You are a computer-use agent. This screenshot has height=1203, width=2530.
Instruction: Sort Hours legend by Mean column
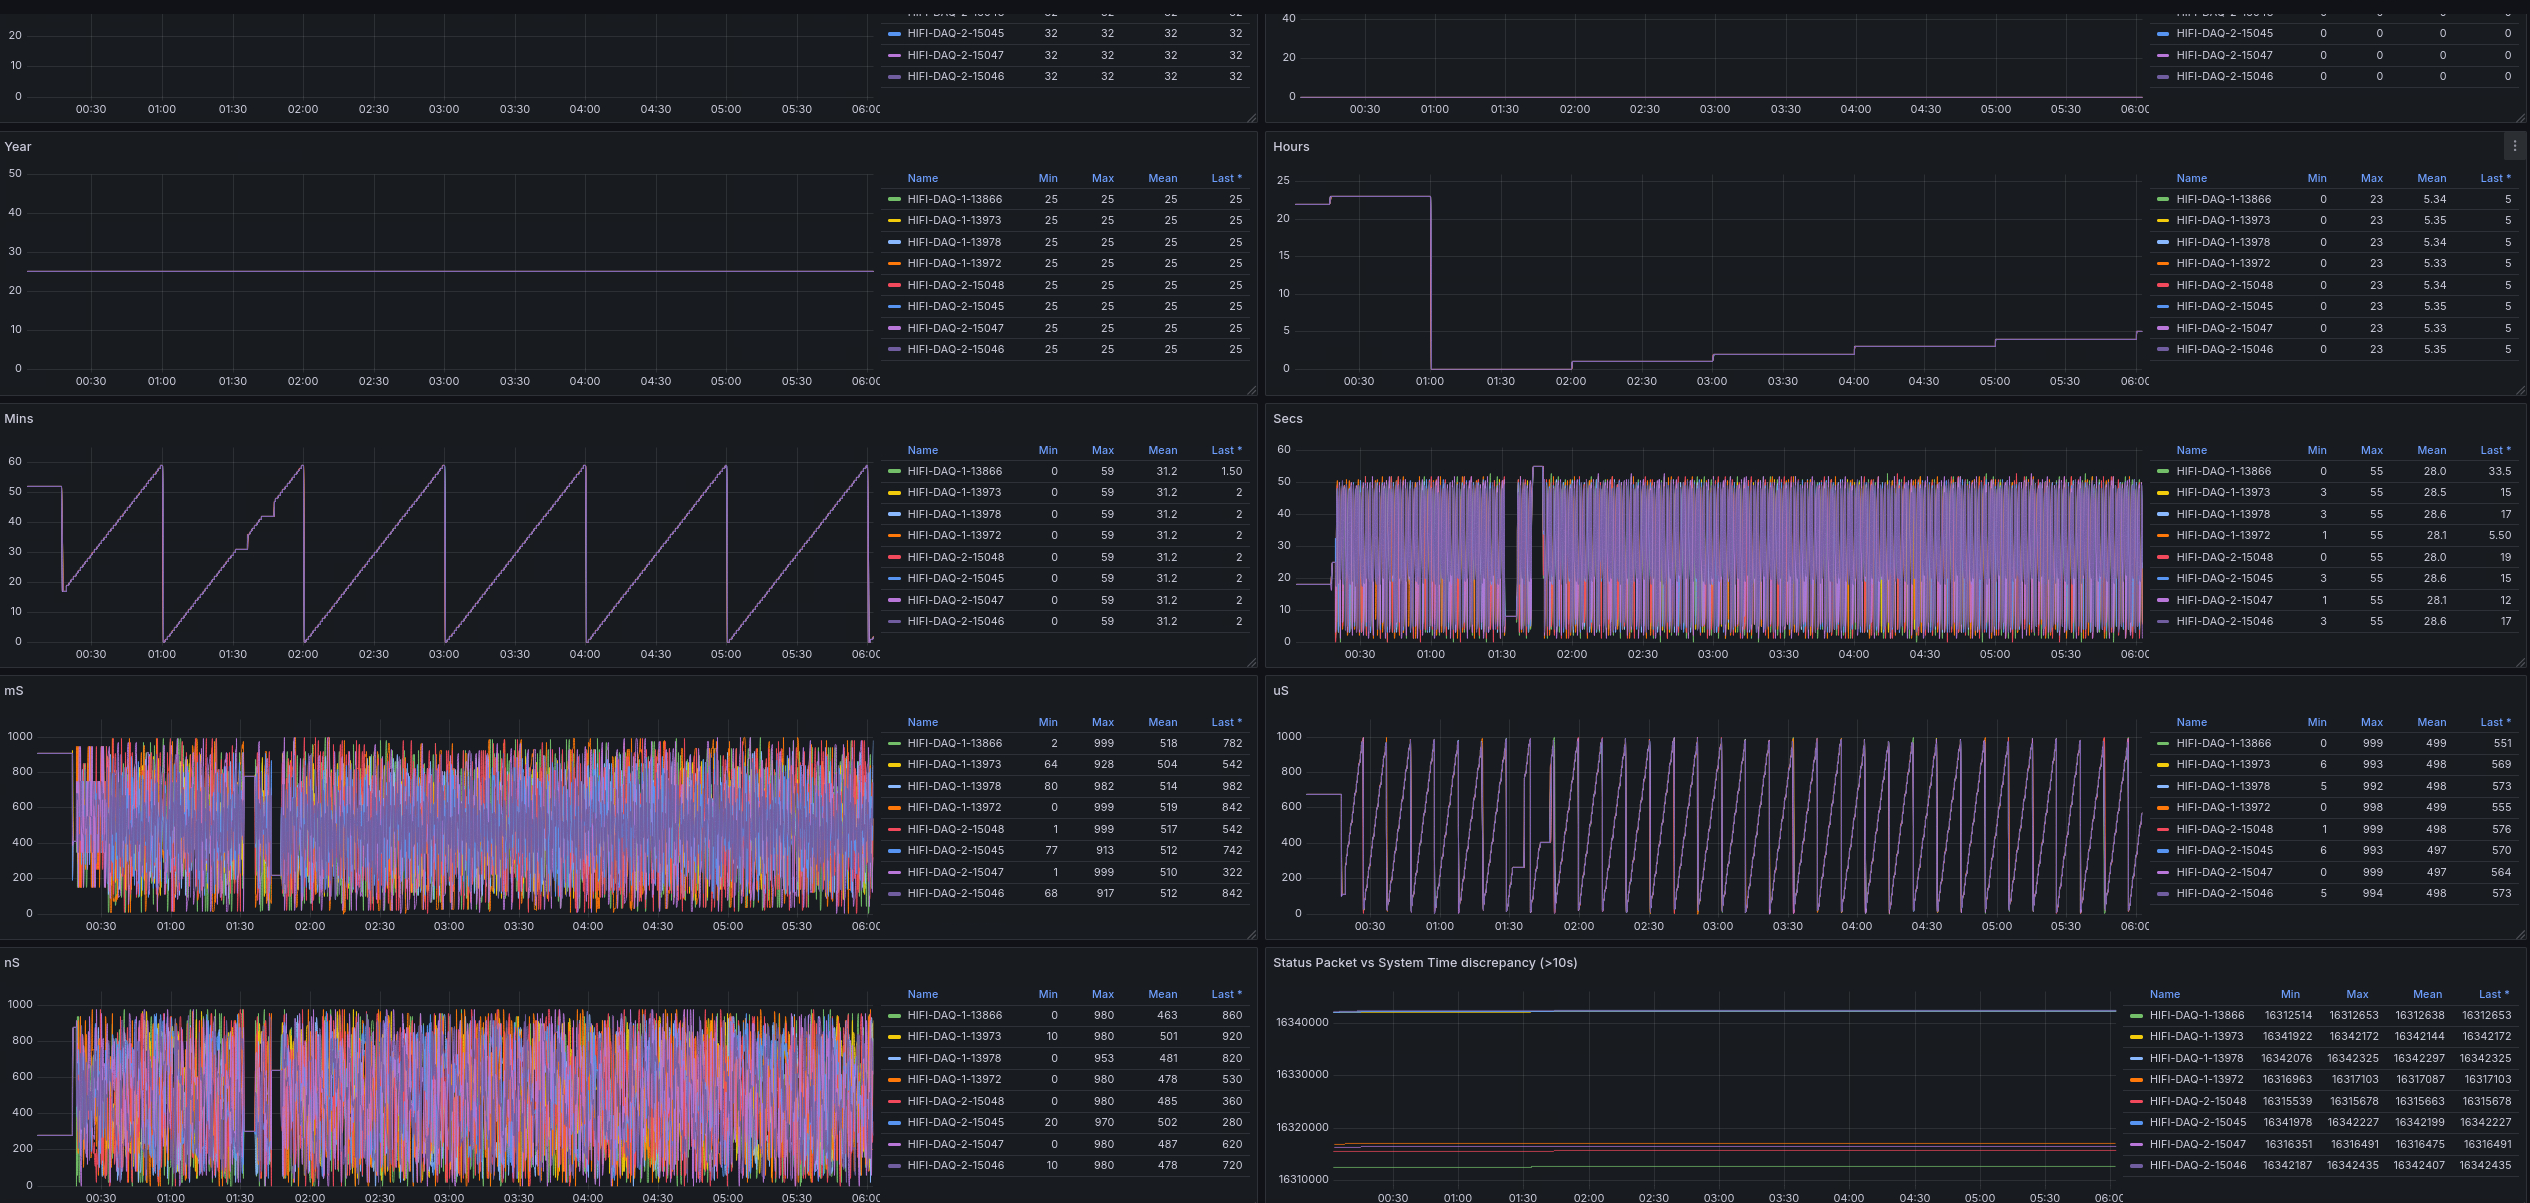[x=2432, y=178]
